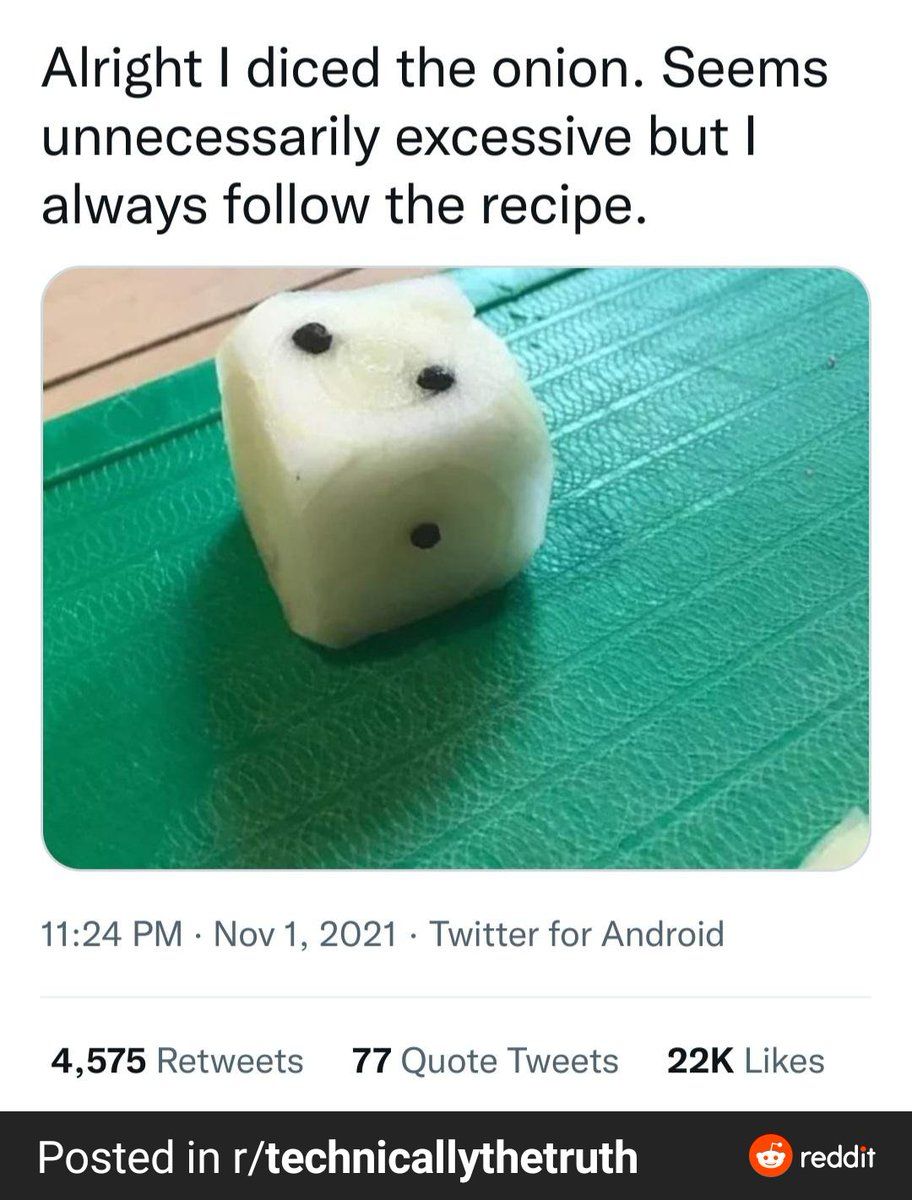Open the 77 Quote Tweets list
This screenshot has height=1200, width=912.
[485, 1060]
